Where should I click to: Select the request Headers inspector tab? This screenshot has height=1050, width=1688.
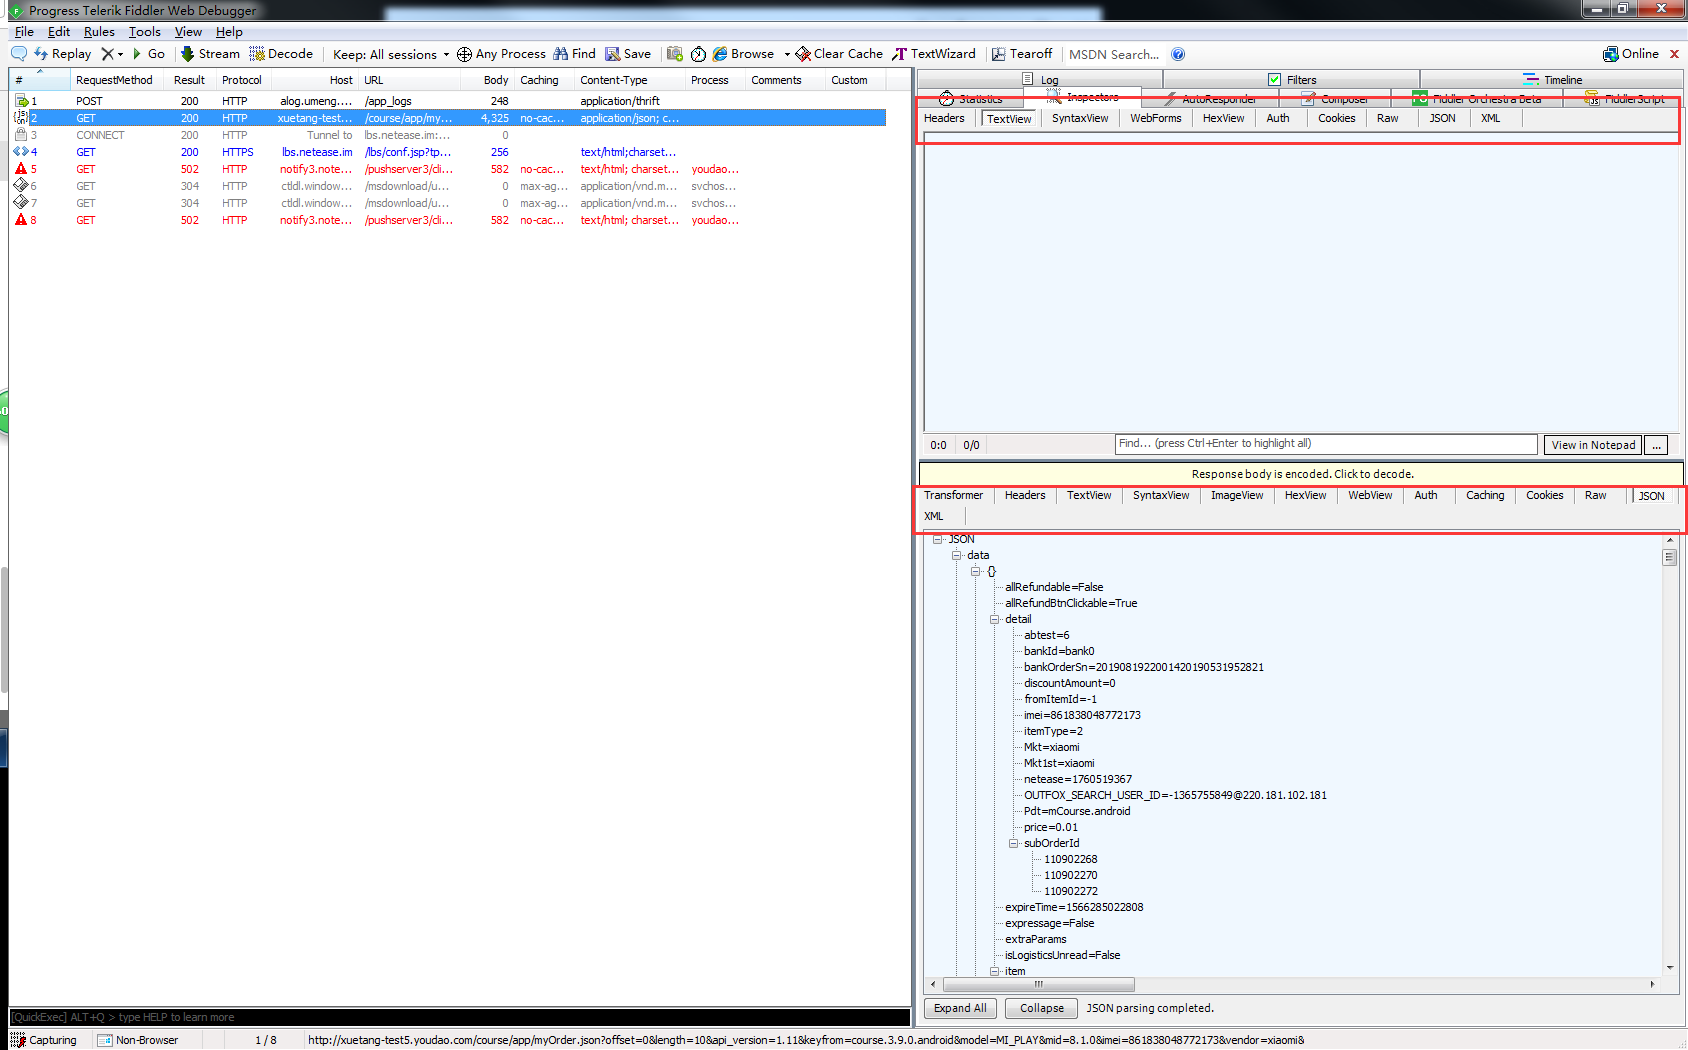point(944,118)
